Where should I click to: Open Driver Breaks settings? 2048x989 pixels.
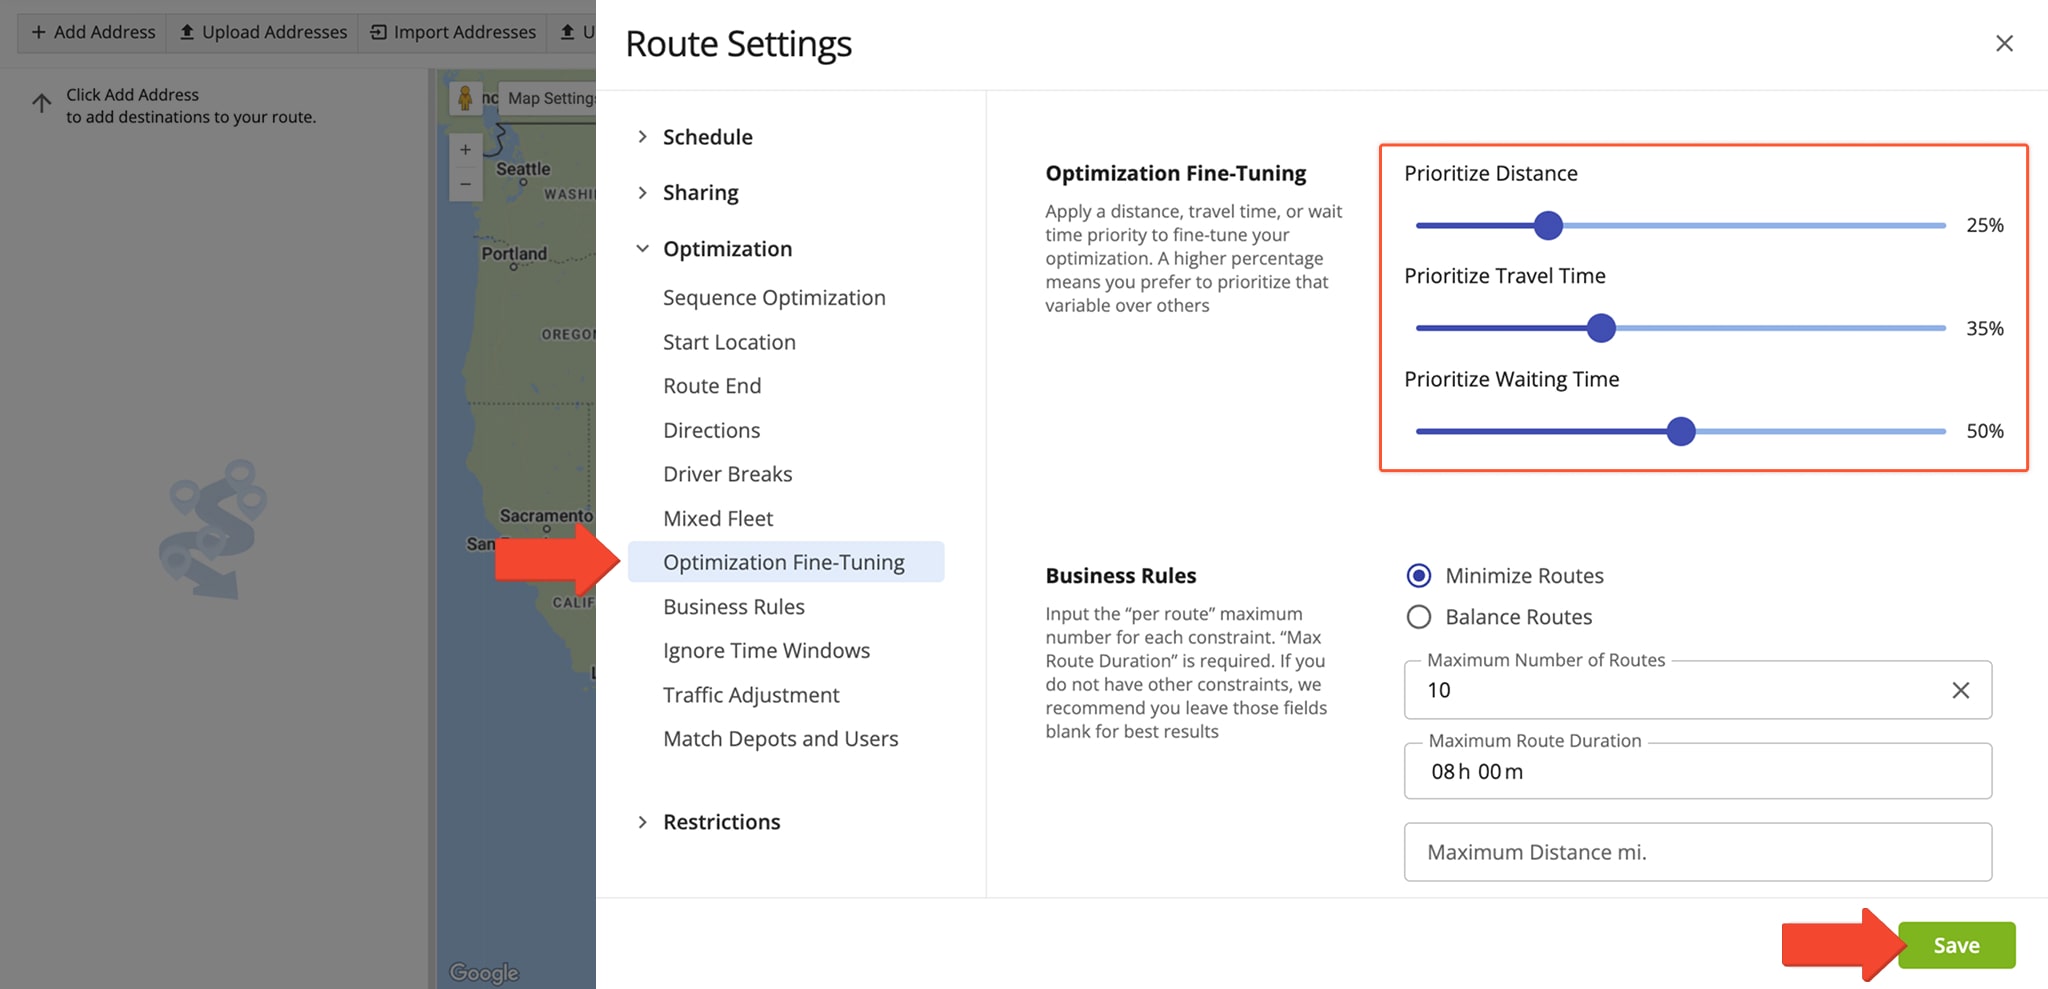[727, 474]
